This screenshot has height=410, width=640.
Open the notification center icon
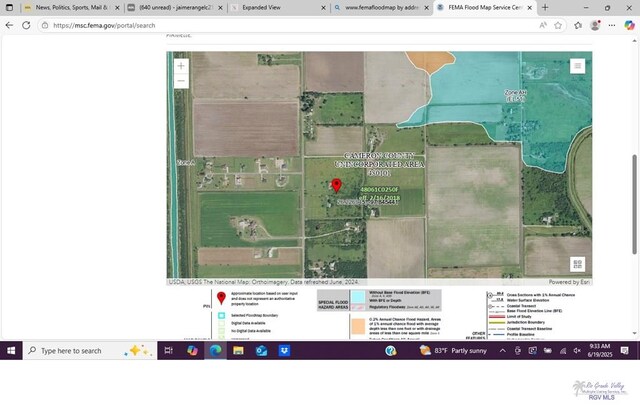coord(624,350)
